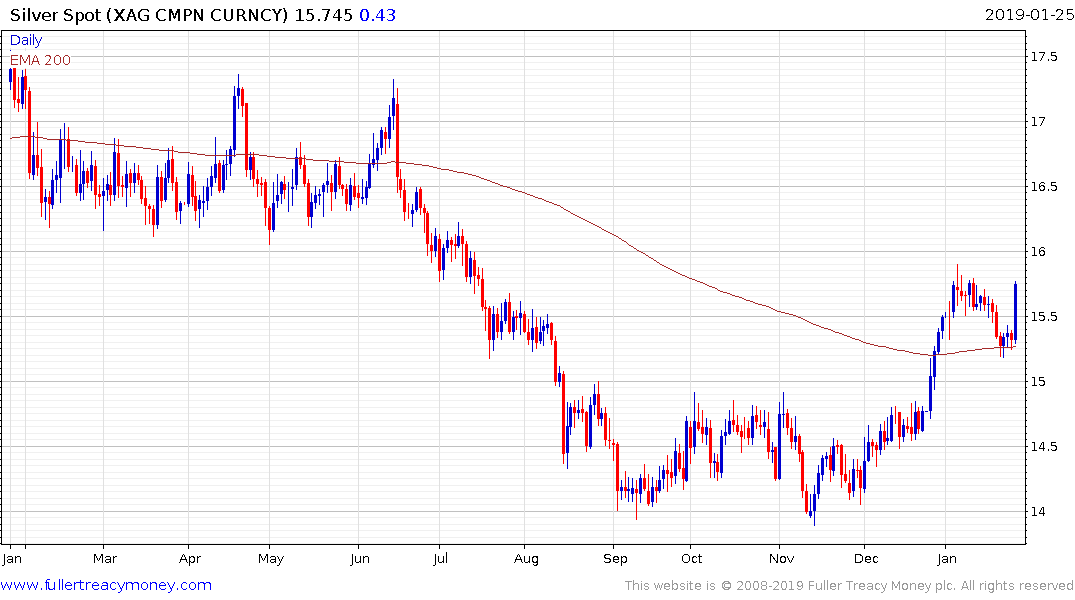This screenshot has width=1075, height=600.
Task: Click the date 2019-01-25
Action: point(1029,15)
